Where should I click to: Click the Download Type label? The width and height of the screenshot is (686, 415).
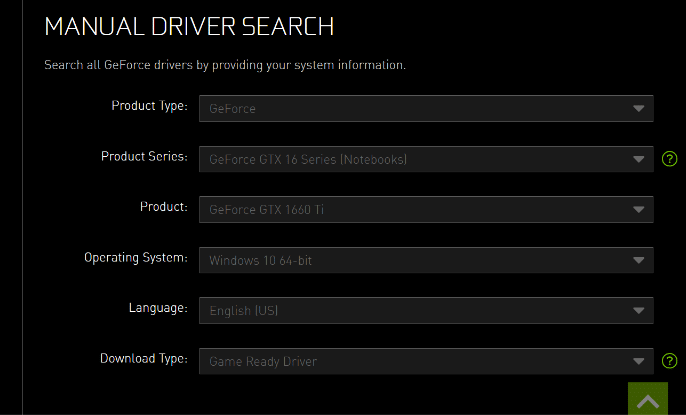[144, 359]
